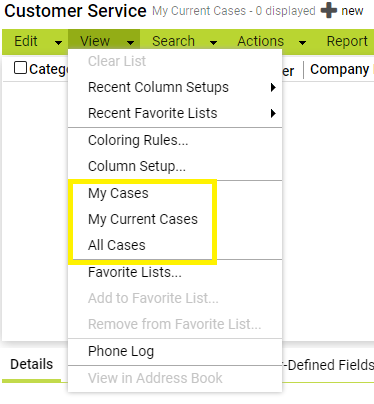
Task: Click the plus icon to add a new case
Action: 329,11
